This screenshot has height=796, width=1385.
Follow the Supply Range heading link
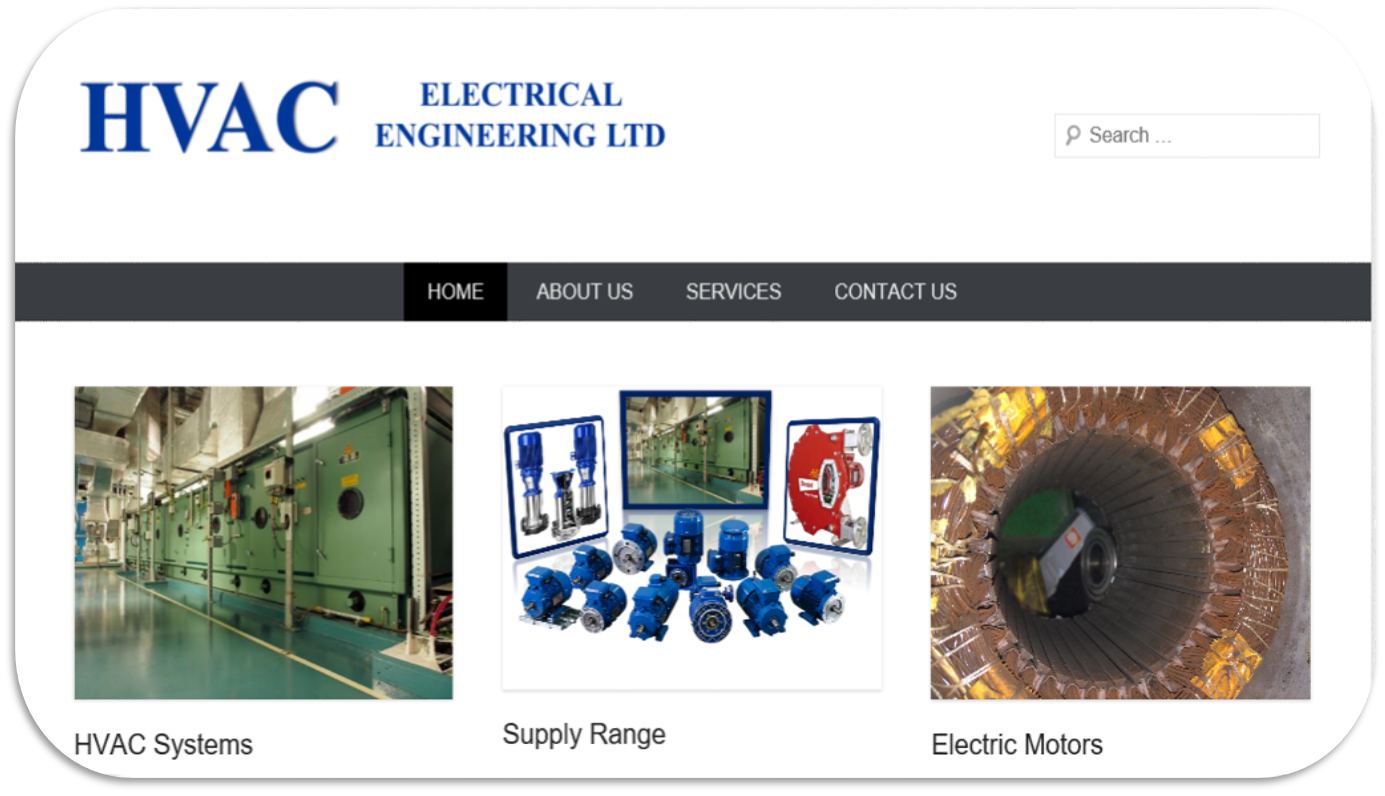tap(584, 735)
